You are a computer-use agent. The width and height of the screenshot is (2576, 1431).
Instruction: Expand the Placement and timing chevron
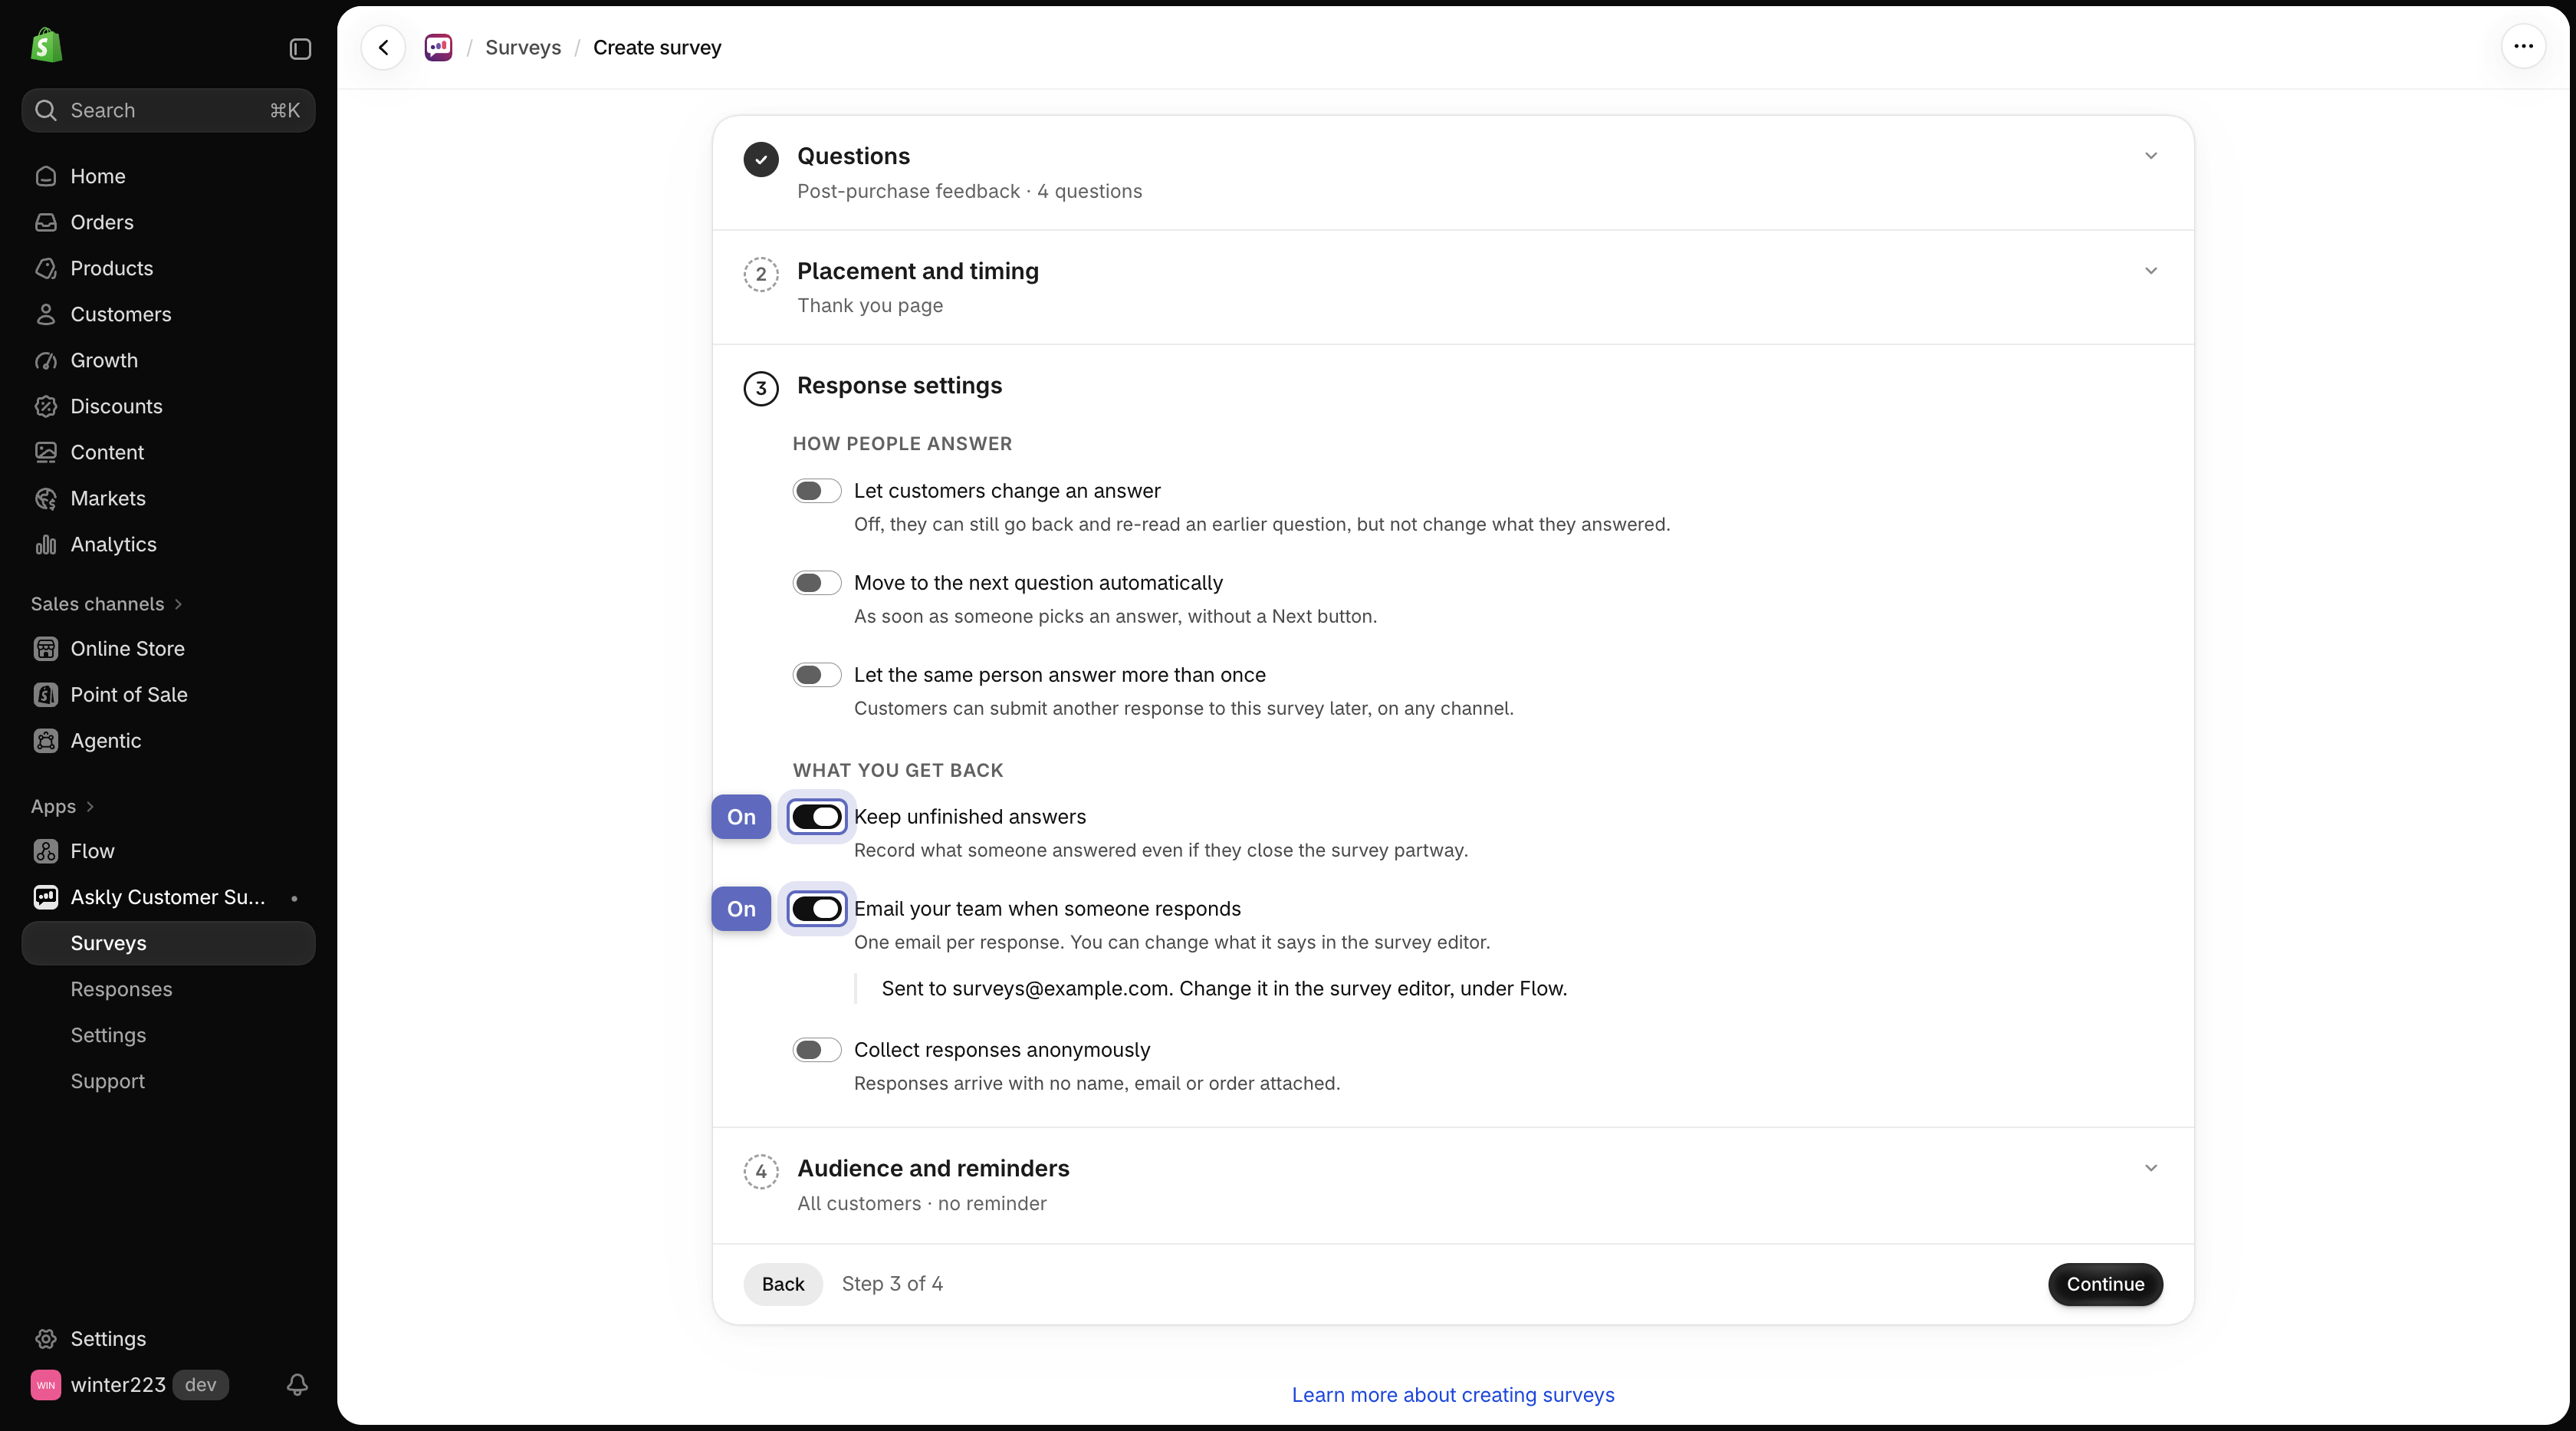(2151, 271)
